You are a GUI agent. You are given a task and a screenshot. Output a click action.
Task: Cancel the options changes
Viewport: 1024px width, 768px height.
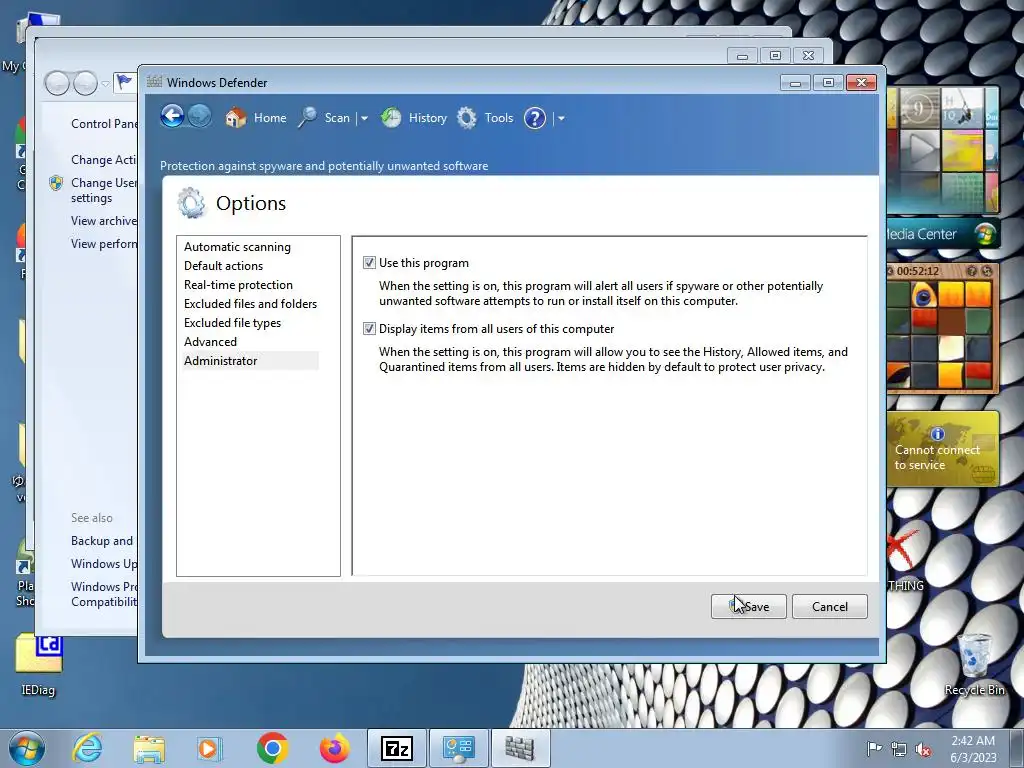pos(829,606)
